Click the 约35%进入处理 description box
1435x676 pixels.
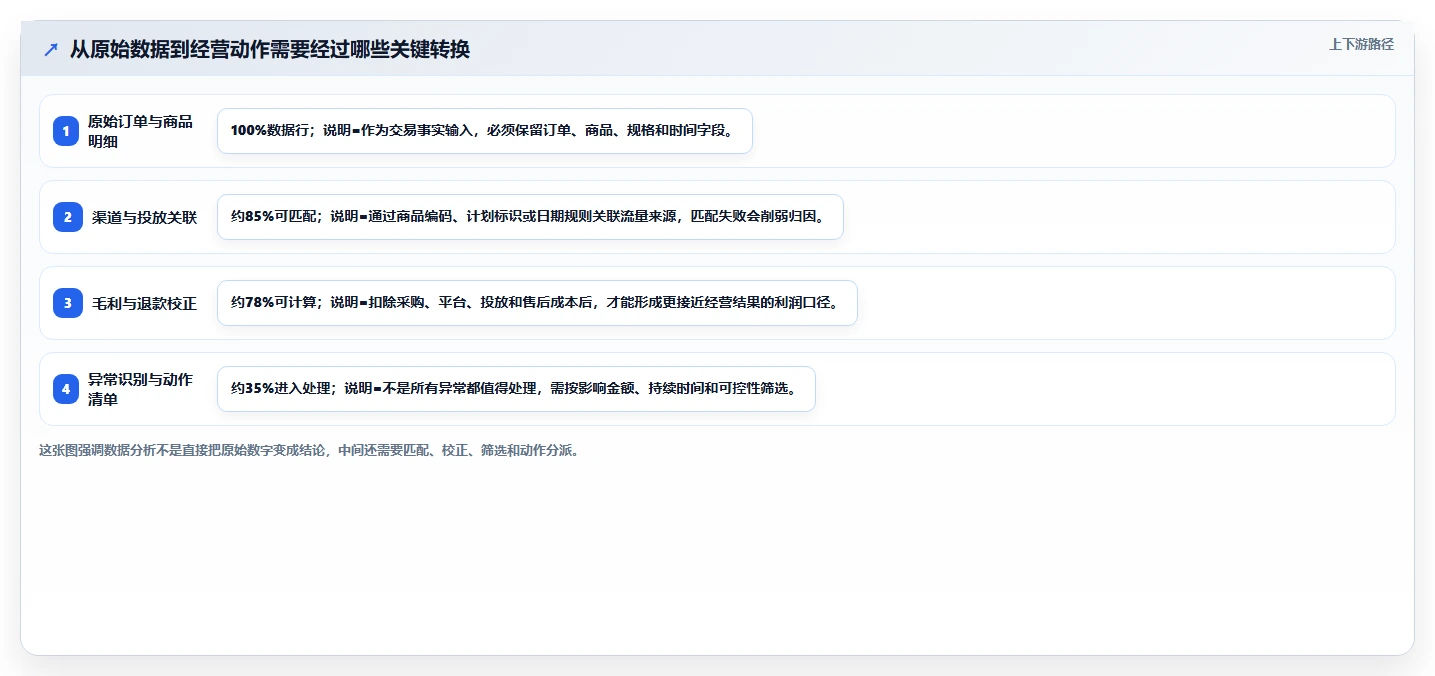[516, 389]
